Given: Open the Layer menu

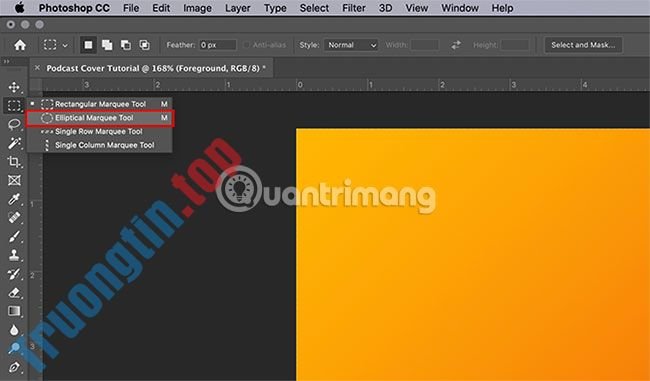Looking at the screenshot, I should point(238,8).
